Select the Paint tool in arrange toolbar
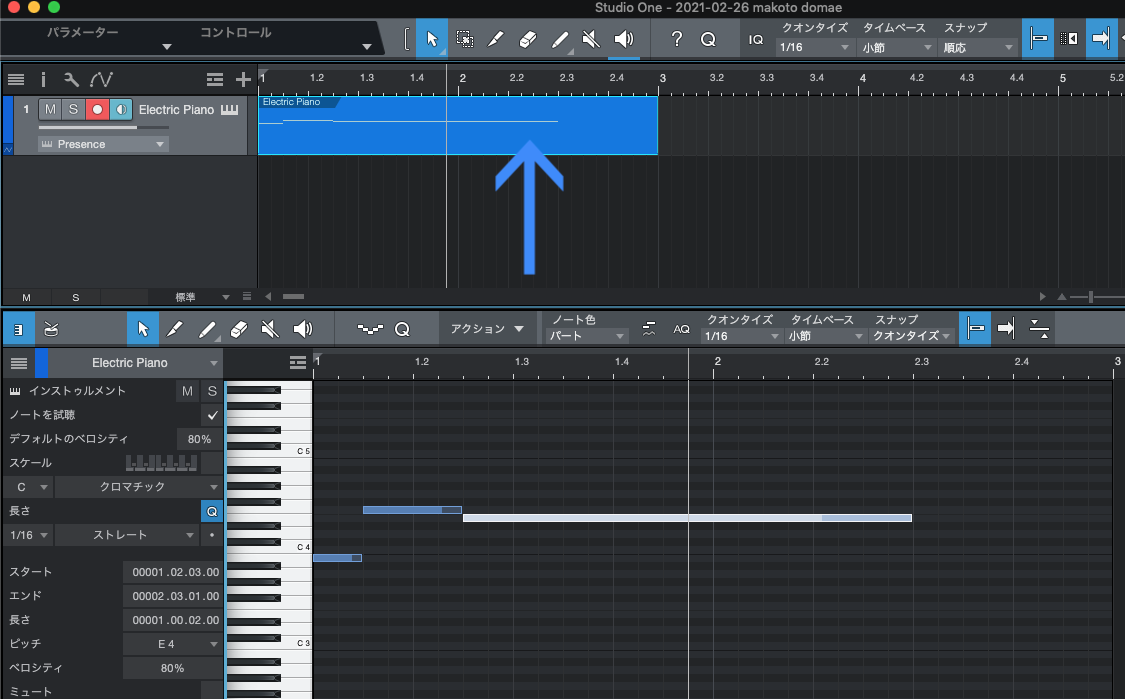Viewport: 1125px width, 699px height. 496,39
